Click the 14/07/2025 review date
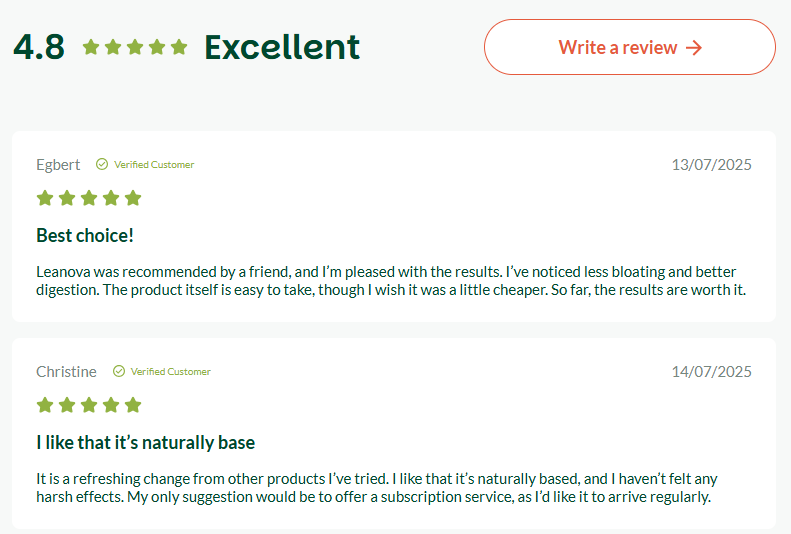 coord(711,372)
